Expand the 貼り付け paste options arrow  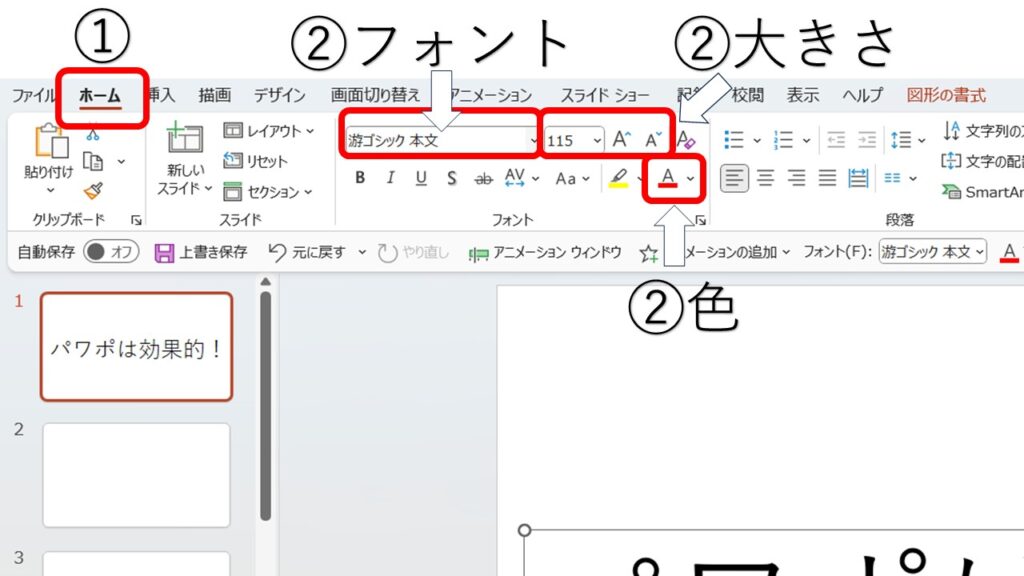pyautogui.click(x=51, y=191)
